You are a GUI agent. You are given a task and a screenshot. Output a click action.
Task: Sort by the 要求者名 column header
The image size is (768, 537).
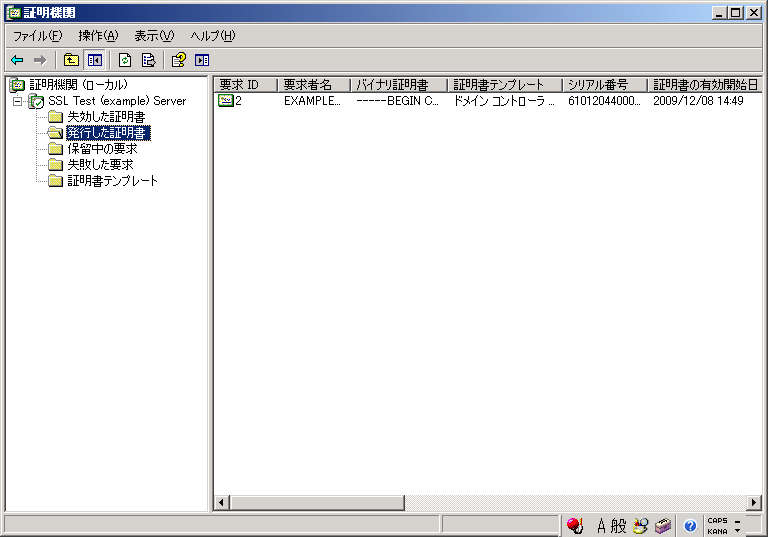click(313, 85)
